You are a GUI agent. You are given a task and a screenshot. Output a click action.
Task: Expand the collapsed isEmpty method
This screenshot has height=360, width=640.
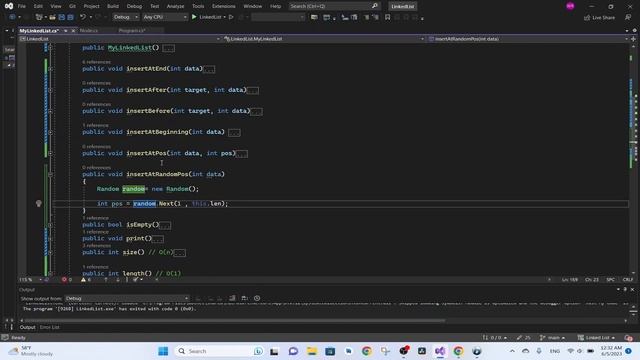(x=51, y=225)
